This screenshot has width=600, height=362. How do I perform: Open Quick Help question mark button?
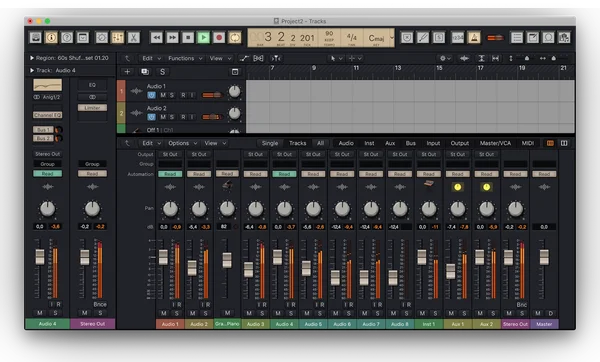67,38
